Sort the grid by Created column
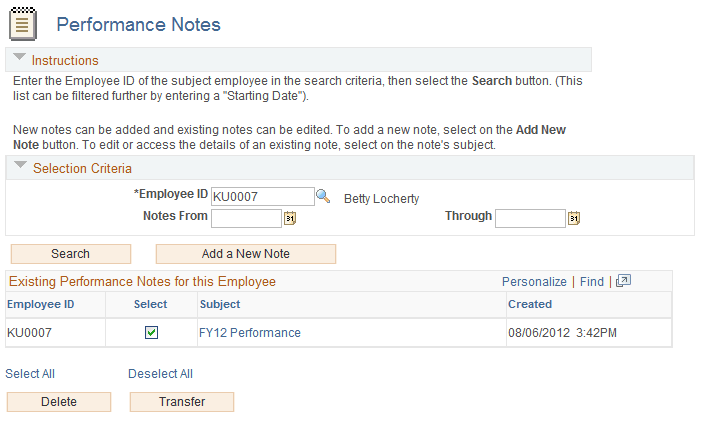 pos(530,304)
